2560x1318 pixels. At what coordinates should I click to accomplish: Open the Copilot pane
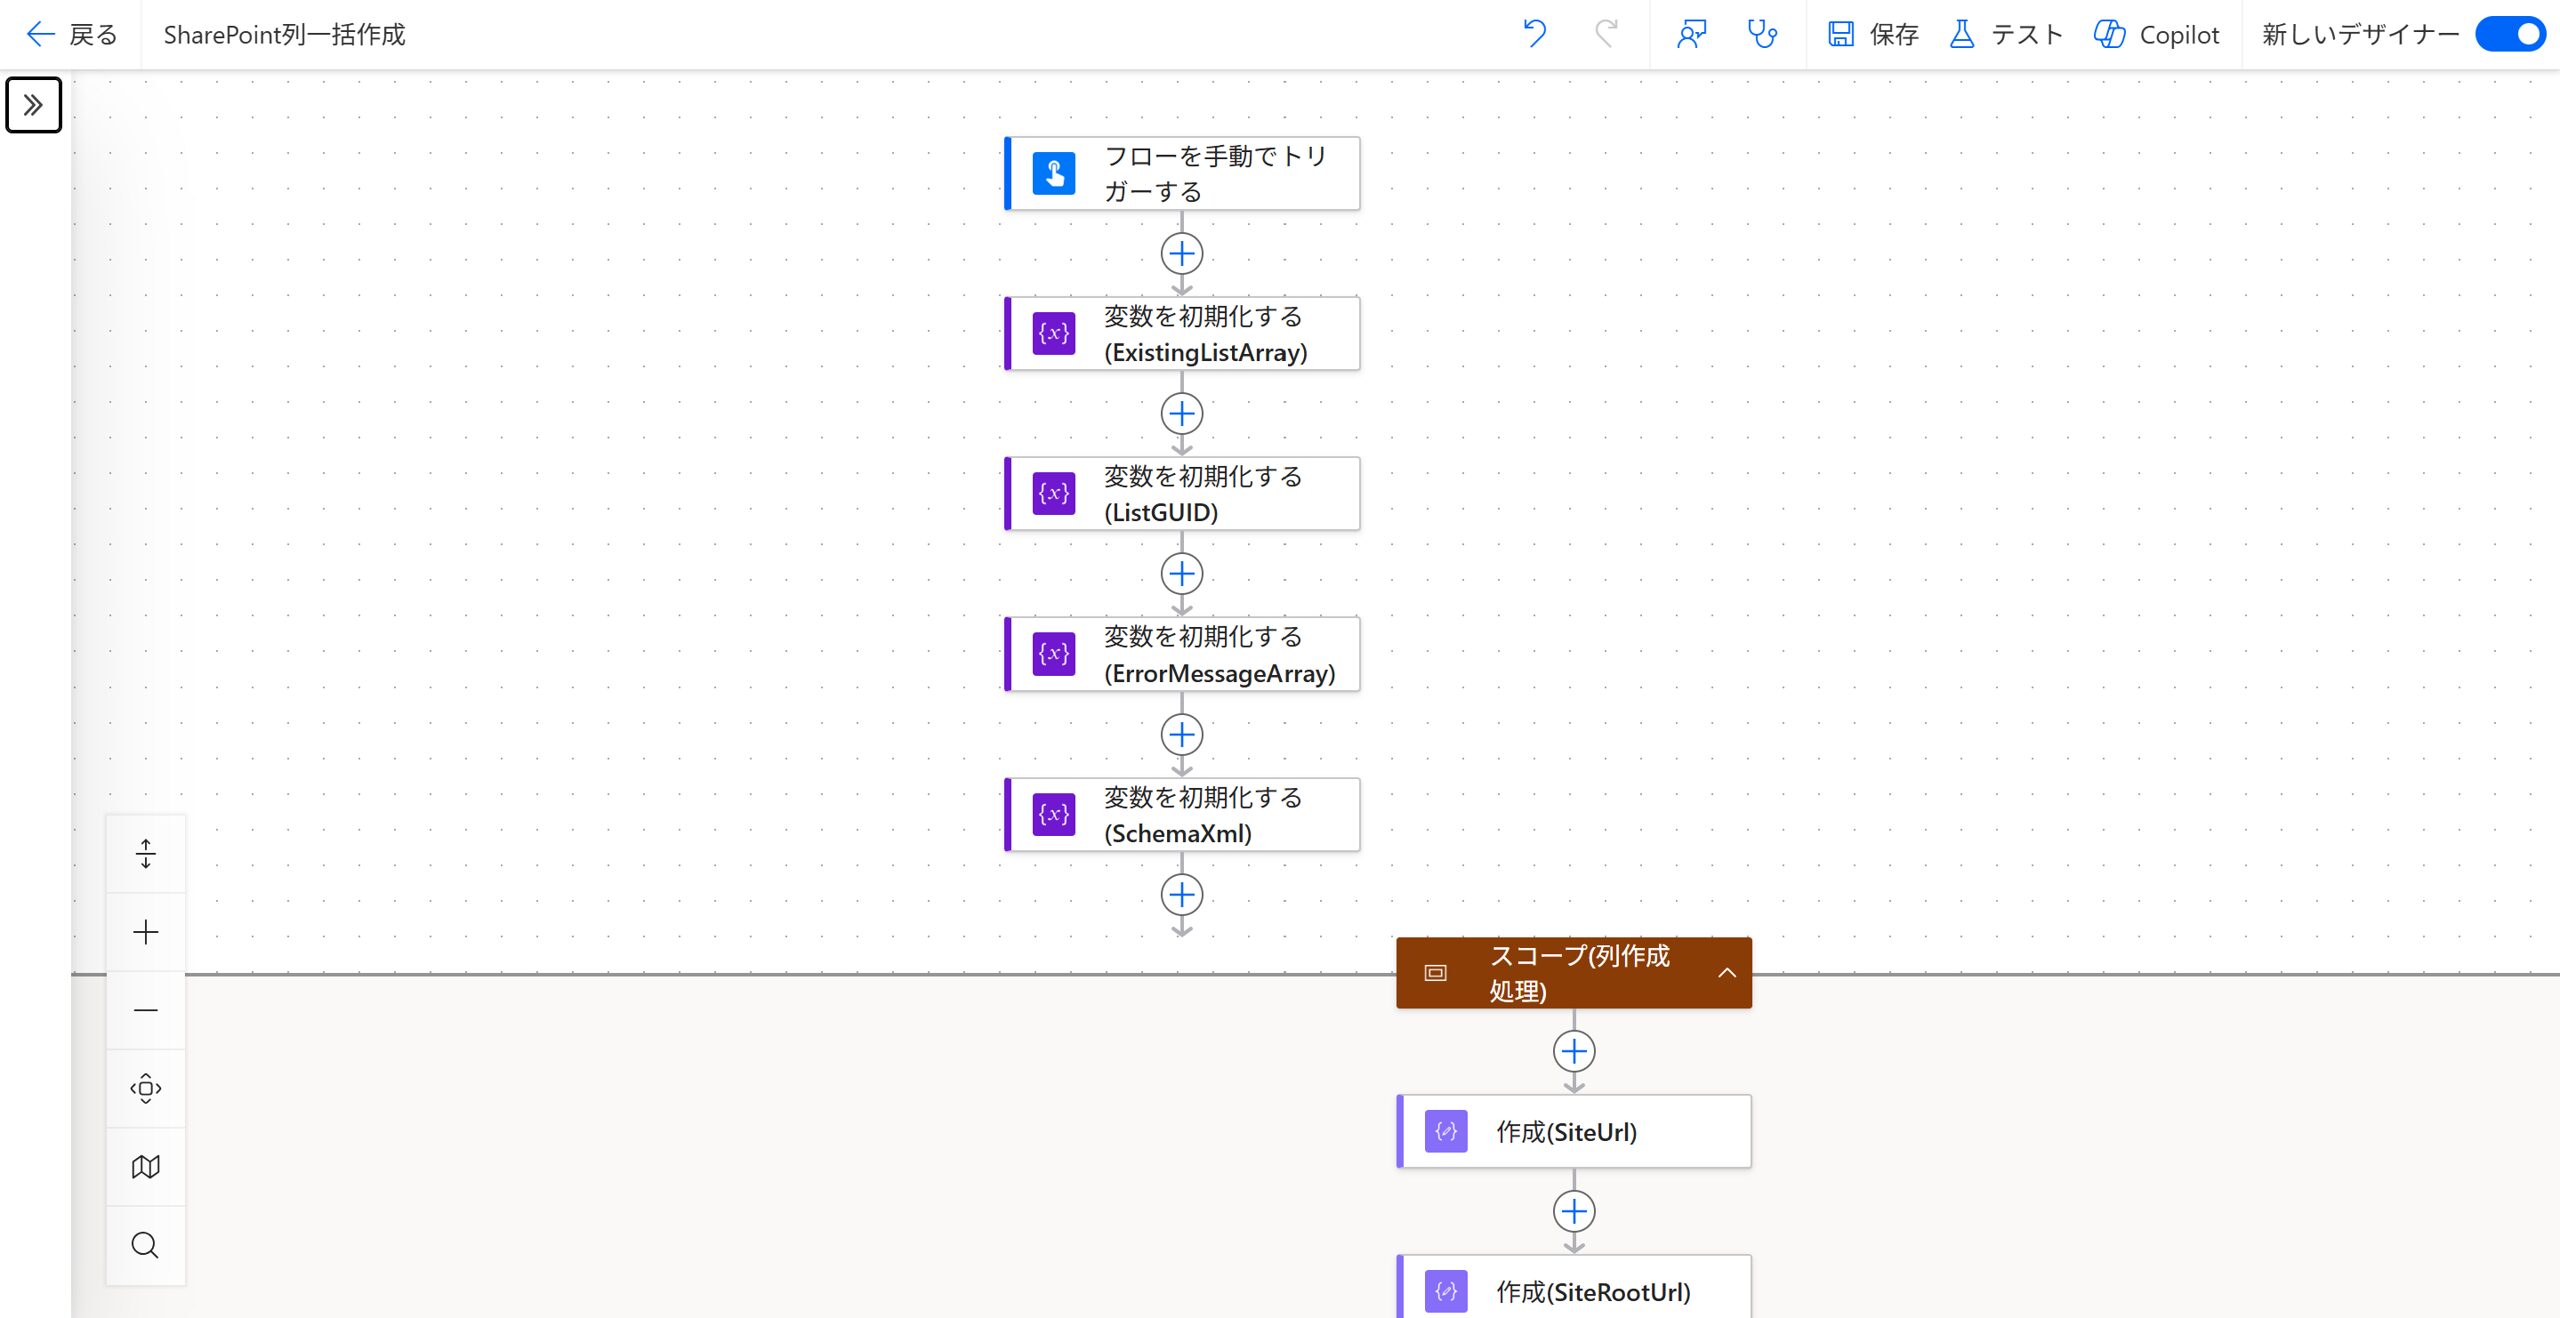(2156, 34)
